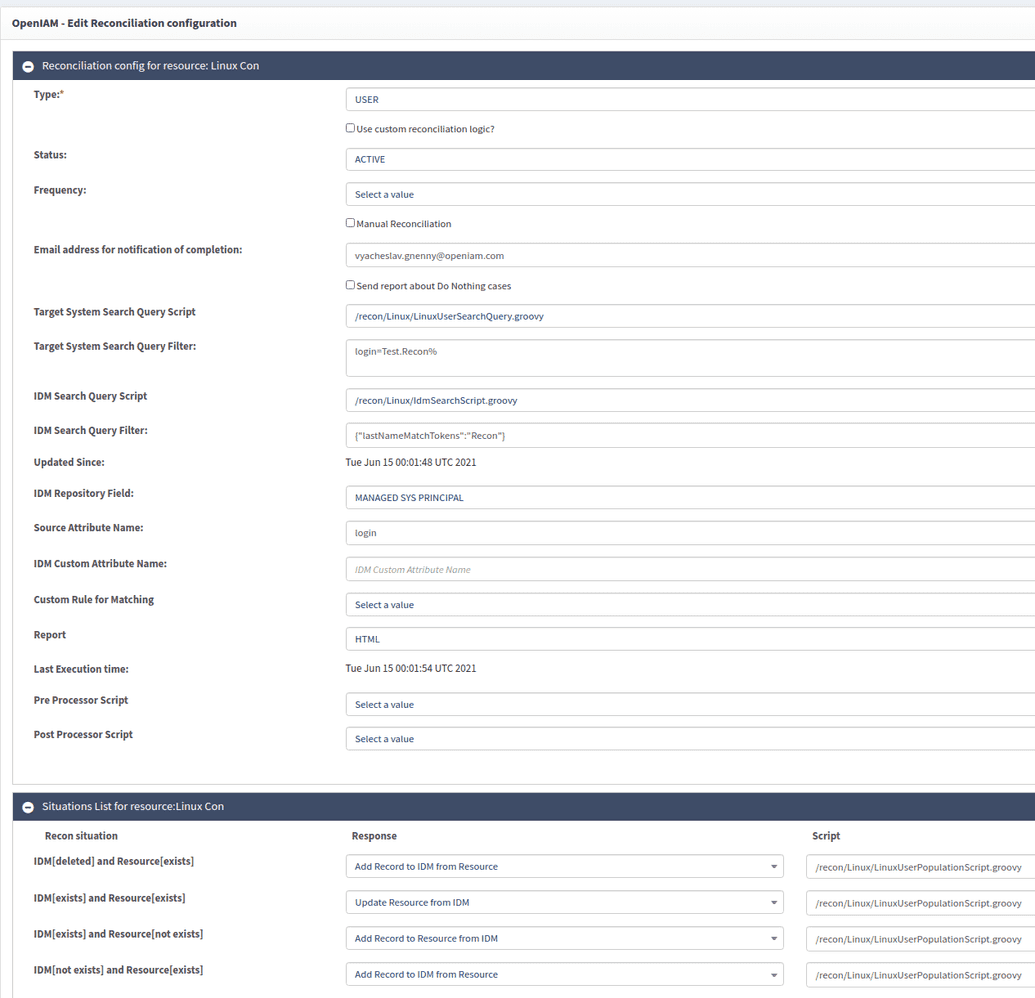Click the Target System Search Query Filter box
Image resolution: width=1035 pixels, height=998 pixels.
[690, 358]
